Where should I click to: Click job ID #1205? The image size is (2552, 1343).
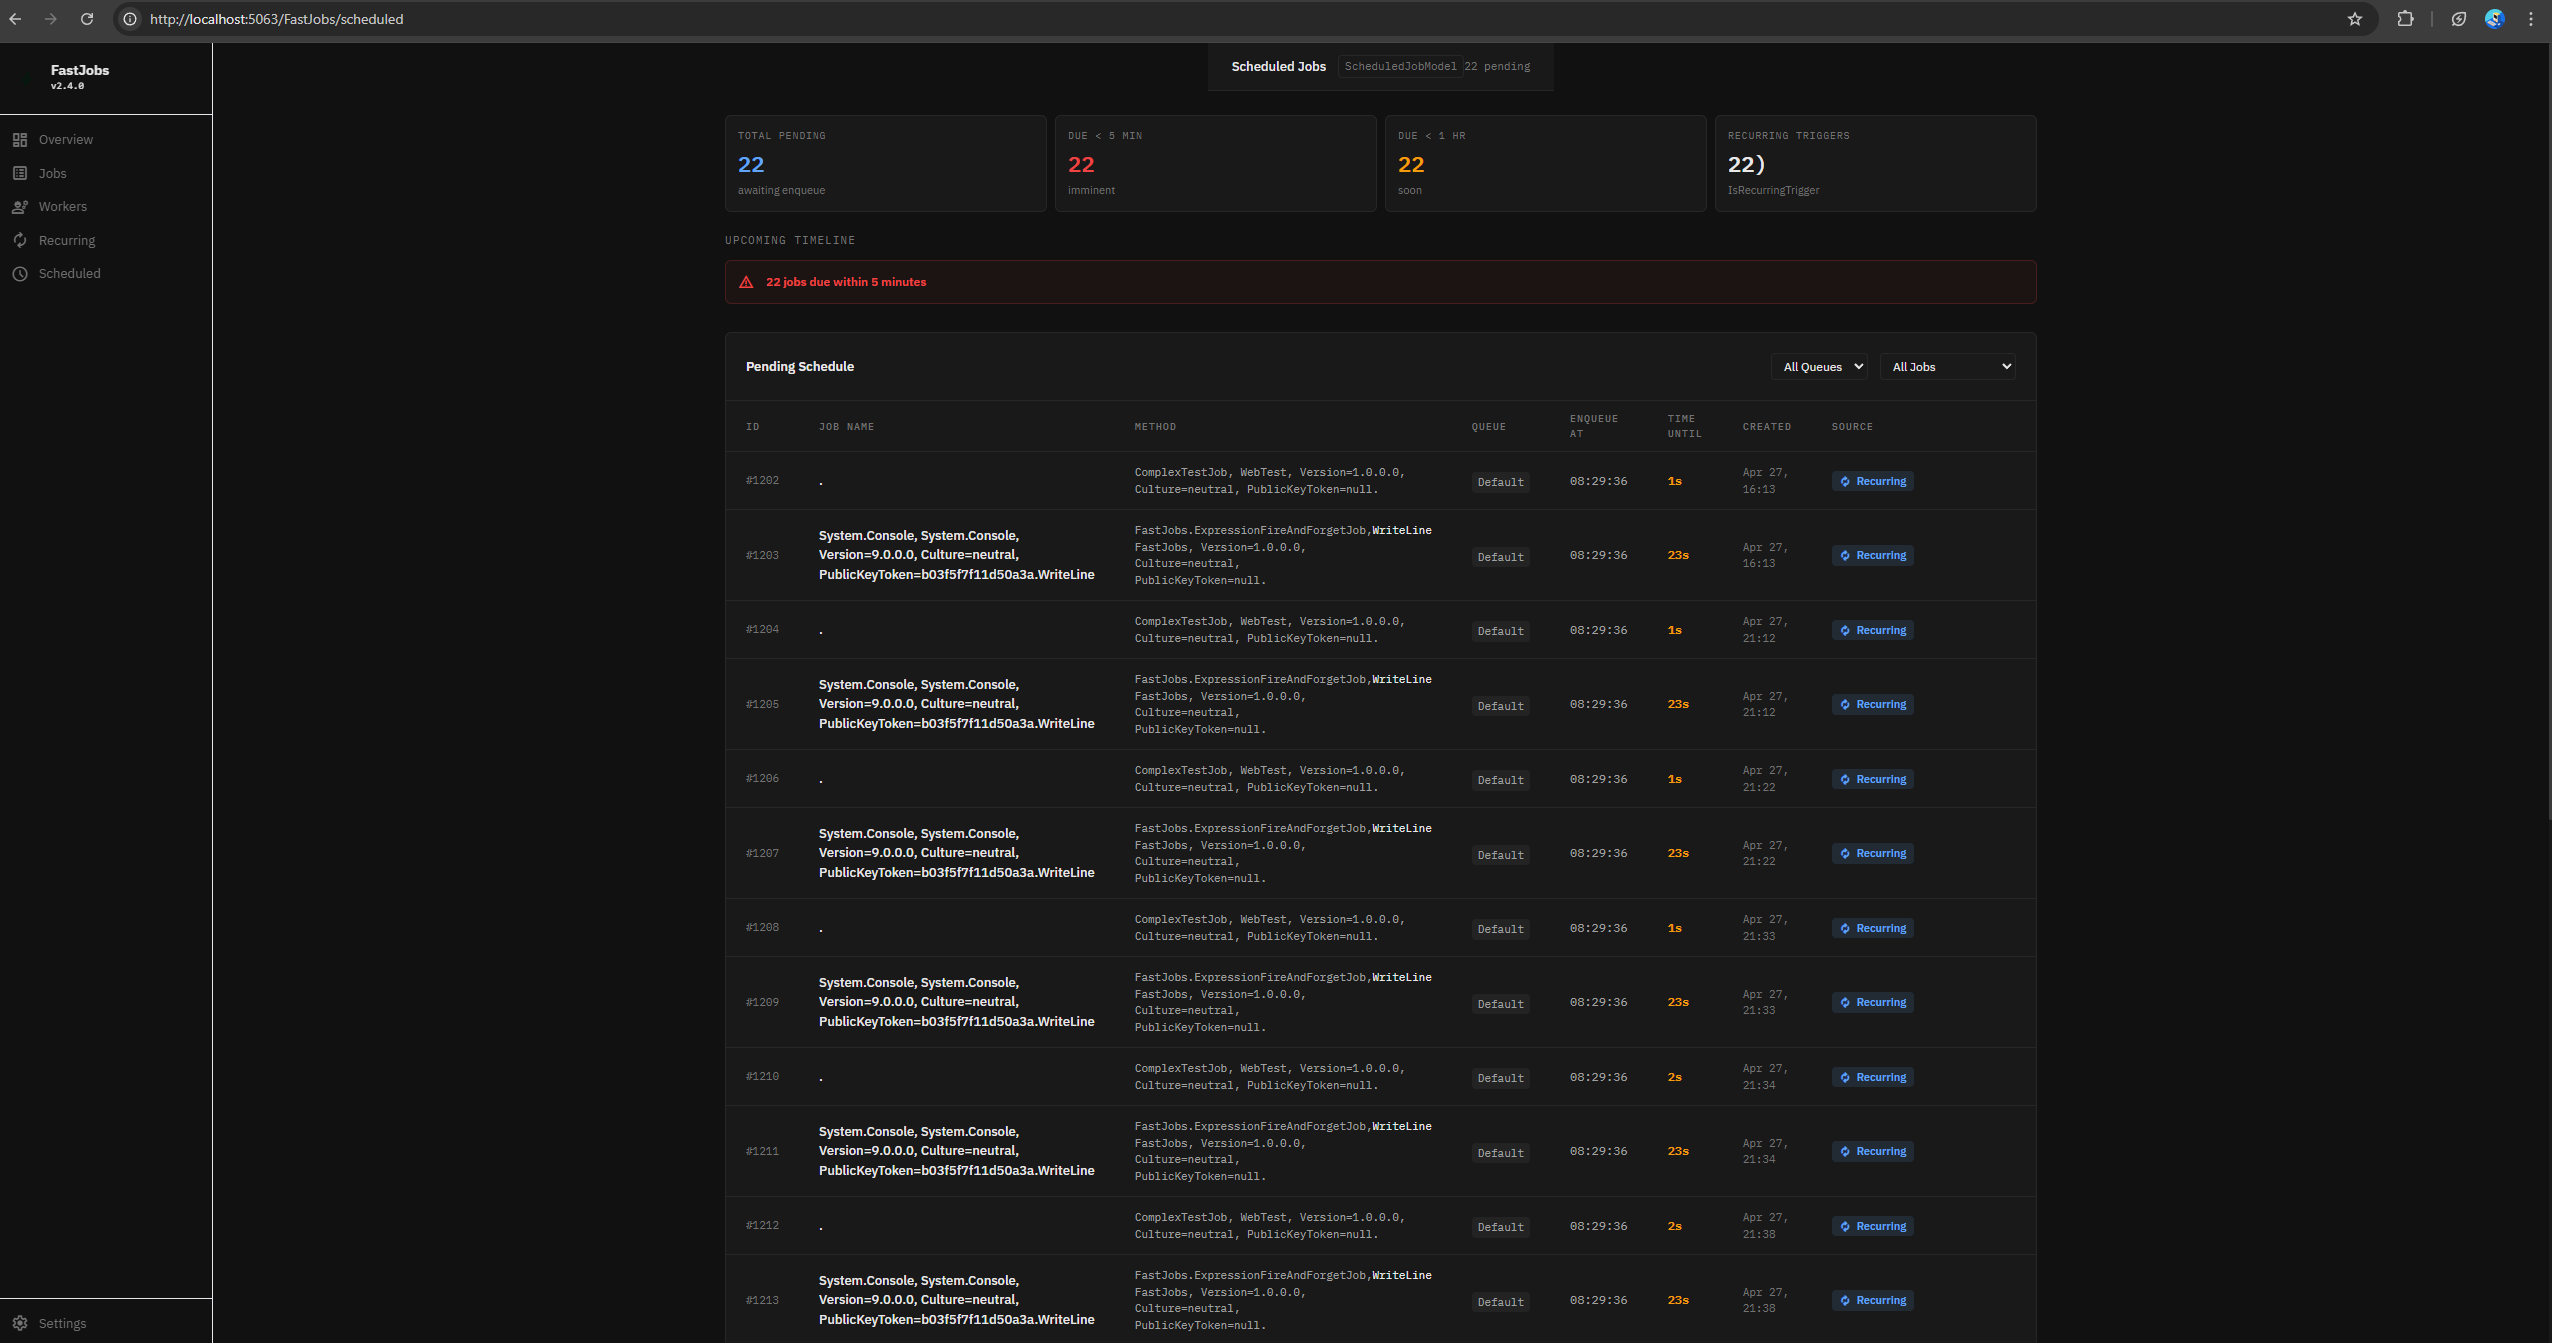coord(762,705)
